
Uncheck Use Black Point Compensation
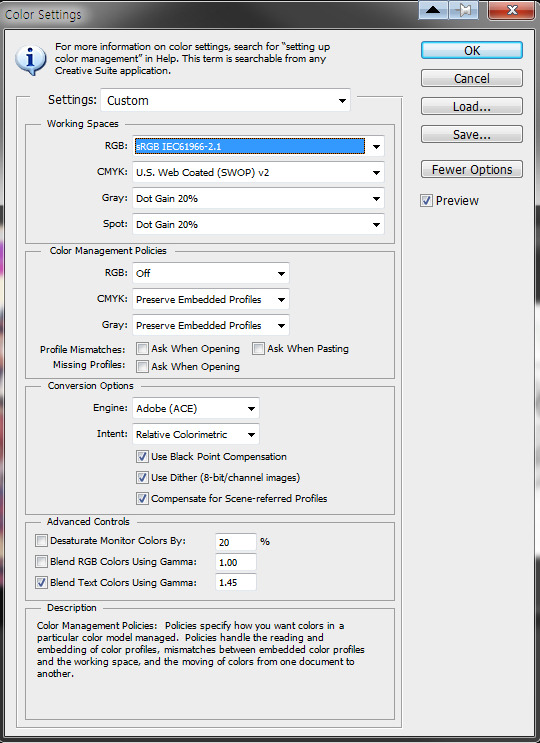[142, 457]
